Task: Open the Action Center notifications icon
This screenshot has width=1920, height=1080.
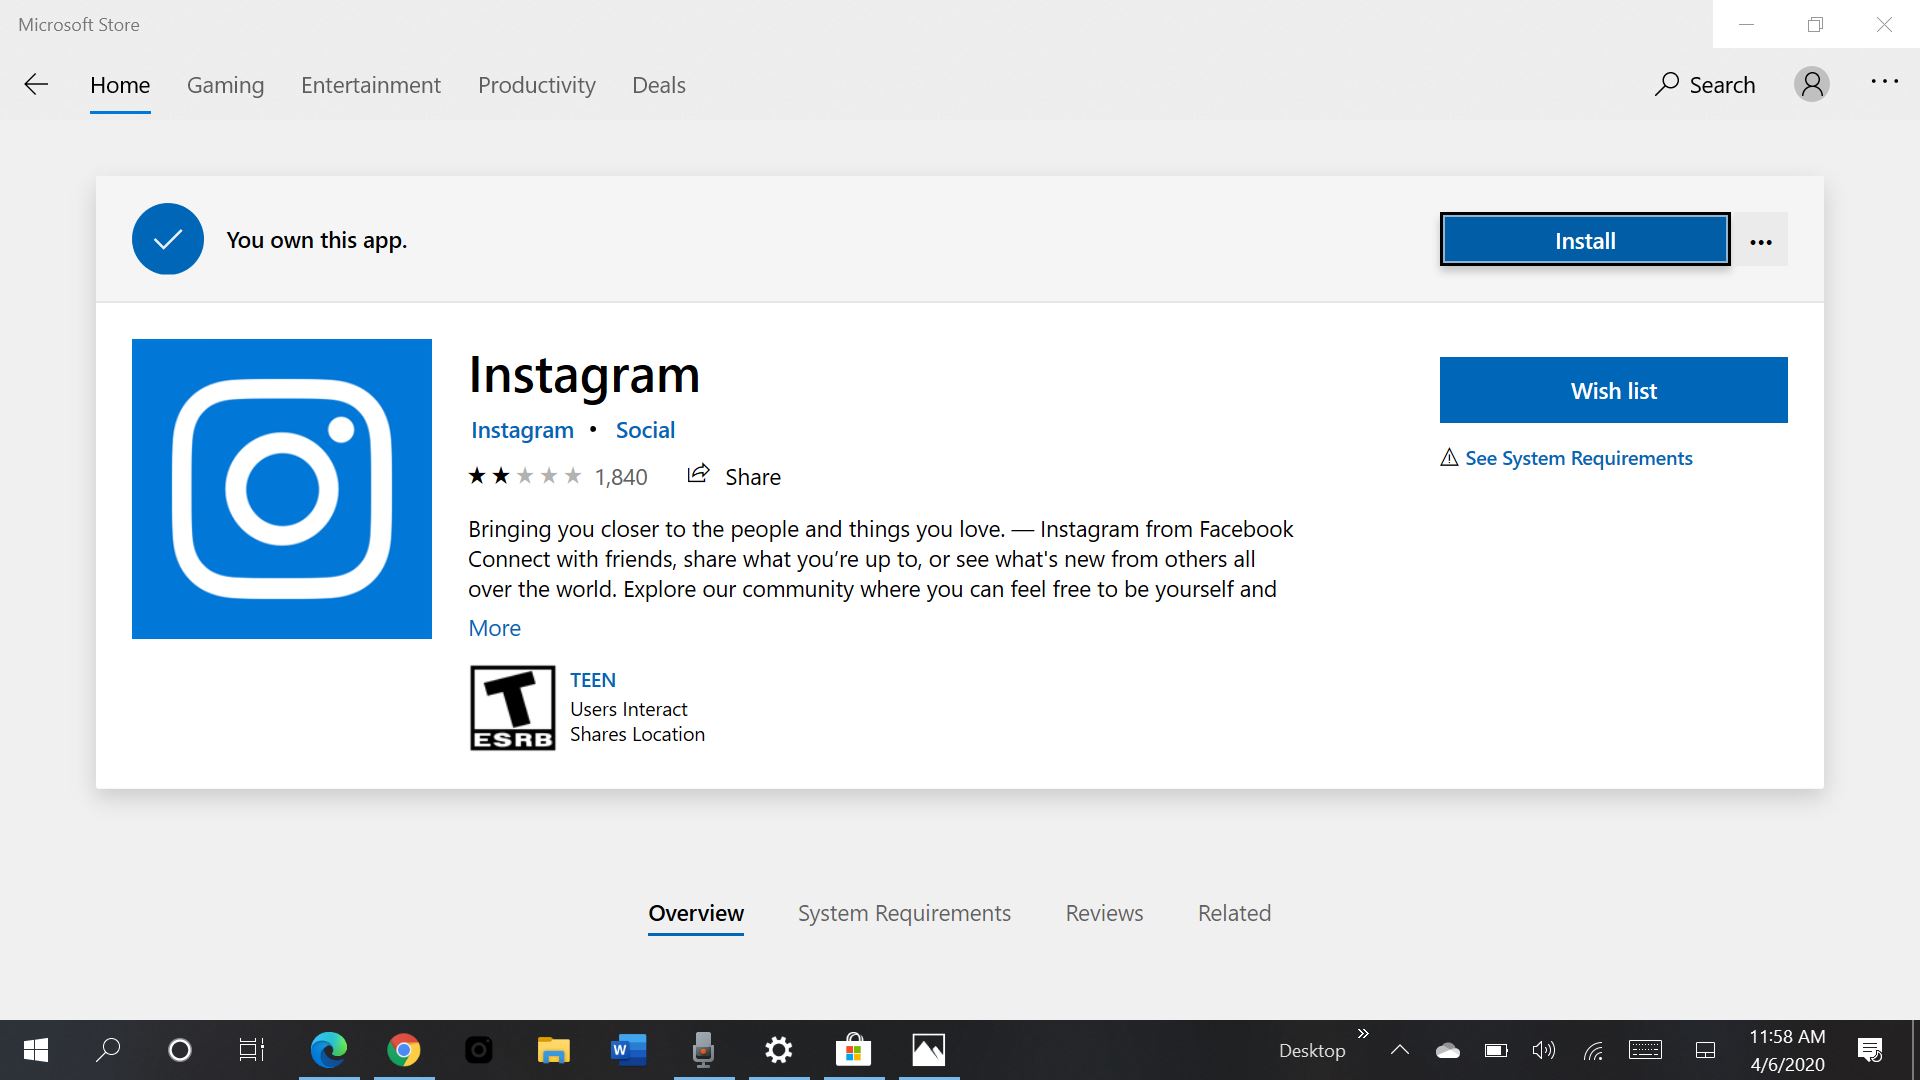Action: coord(1869,1050)
